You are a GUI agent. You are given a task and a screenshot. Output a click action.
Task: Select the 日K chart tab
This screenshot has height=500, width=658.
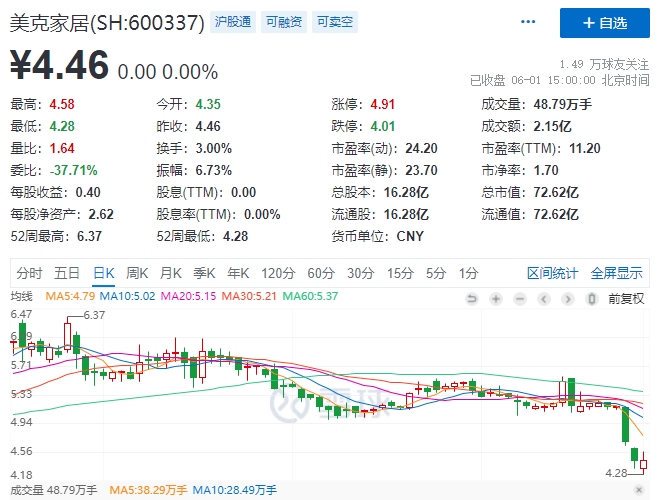pos(104,273)
